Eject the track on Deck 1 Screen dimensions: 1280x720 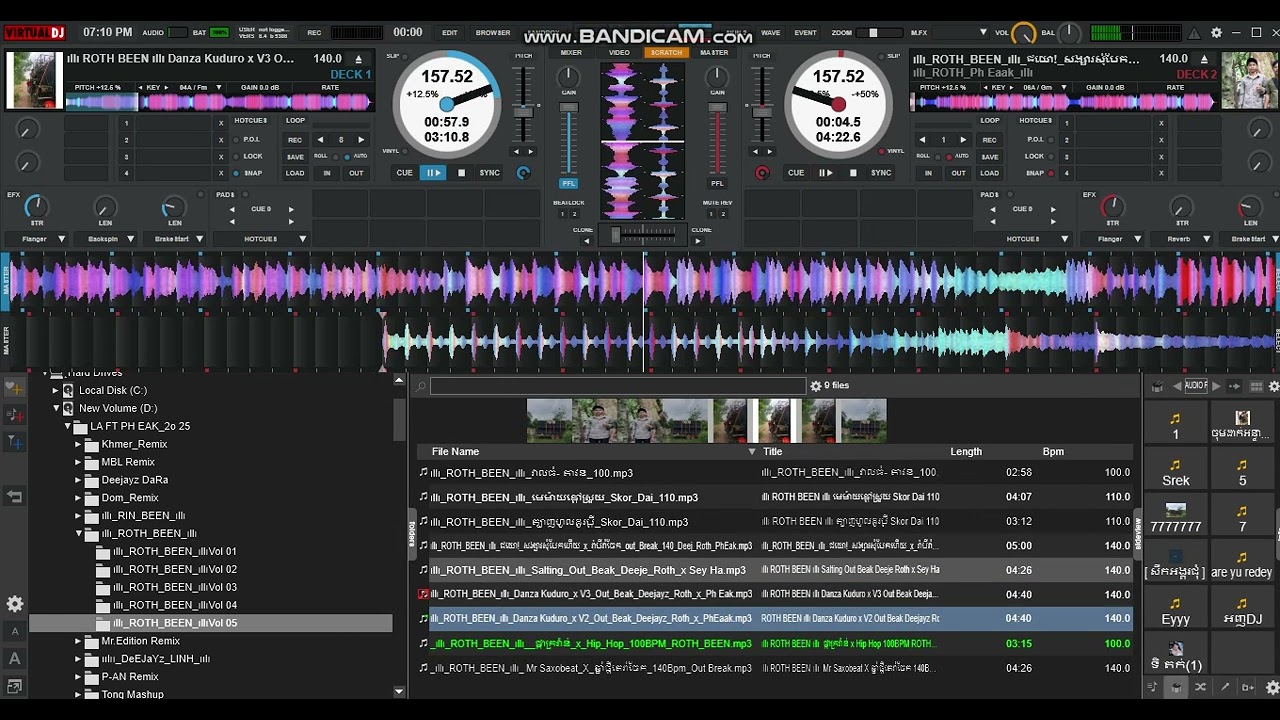coord(359,59)
